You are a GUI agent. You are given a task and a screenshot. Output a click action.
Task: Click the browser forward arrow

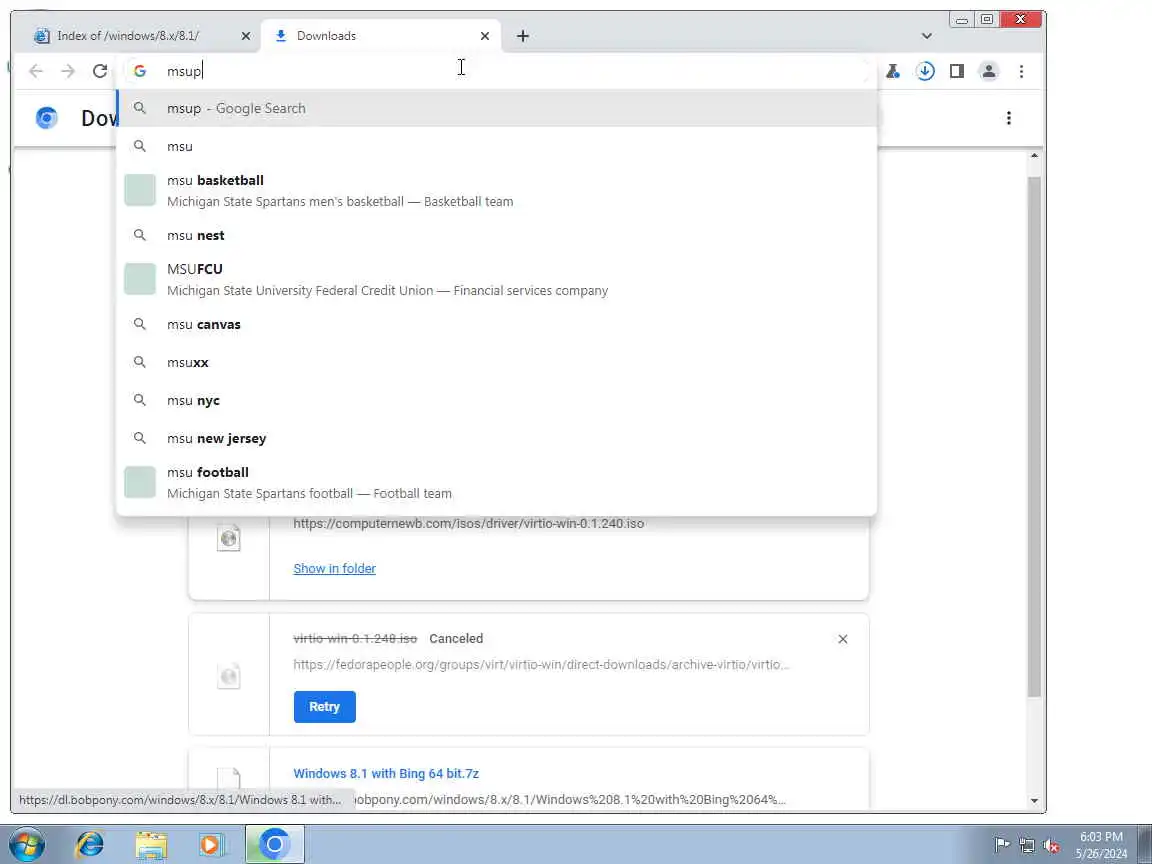[68, 71]
